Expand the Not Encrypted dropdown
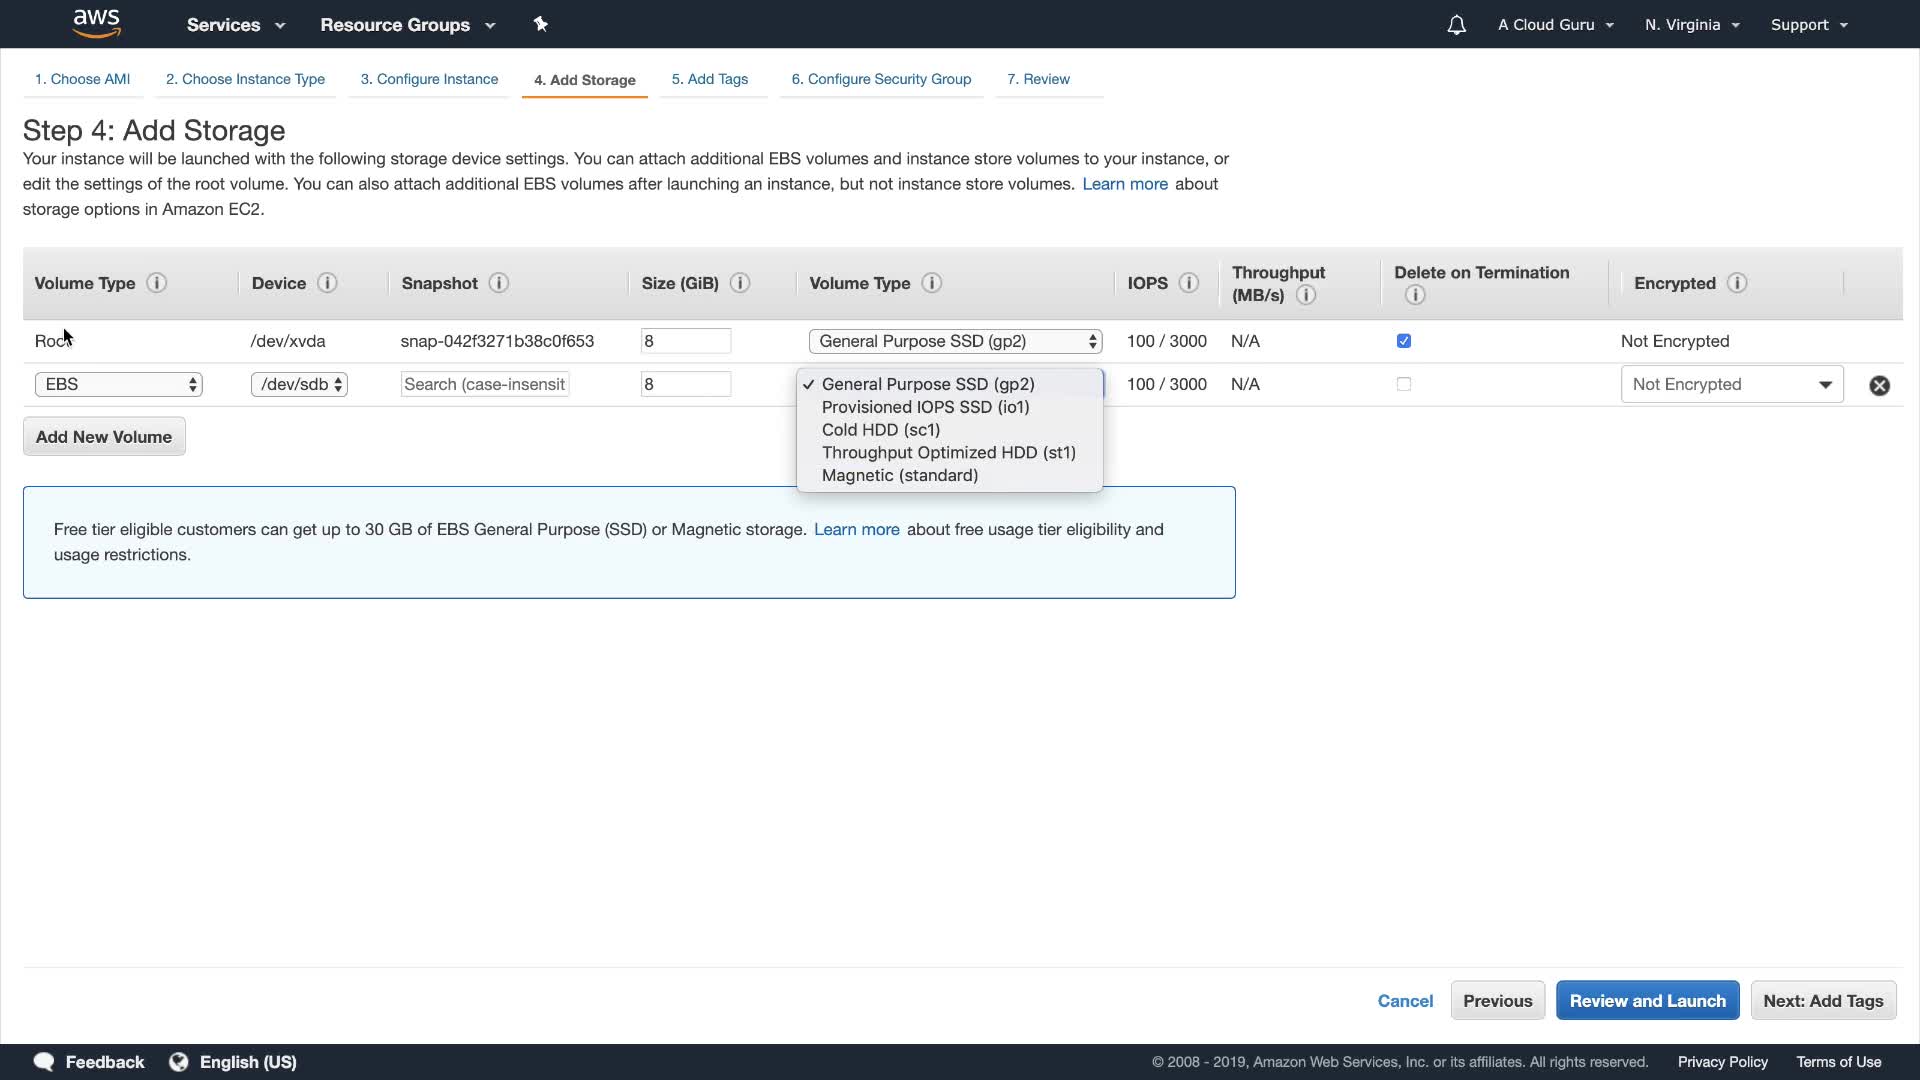The image size is (1920, 1080). (x=1731, y=384)
